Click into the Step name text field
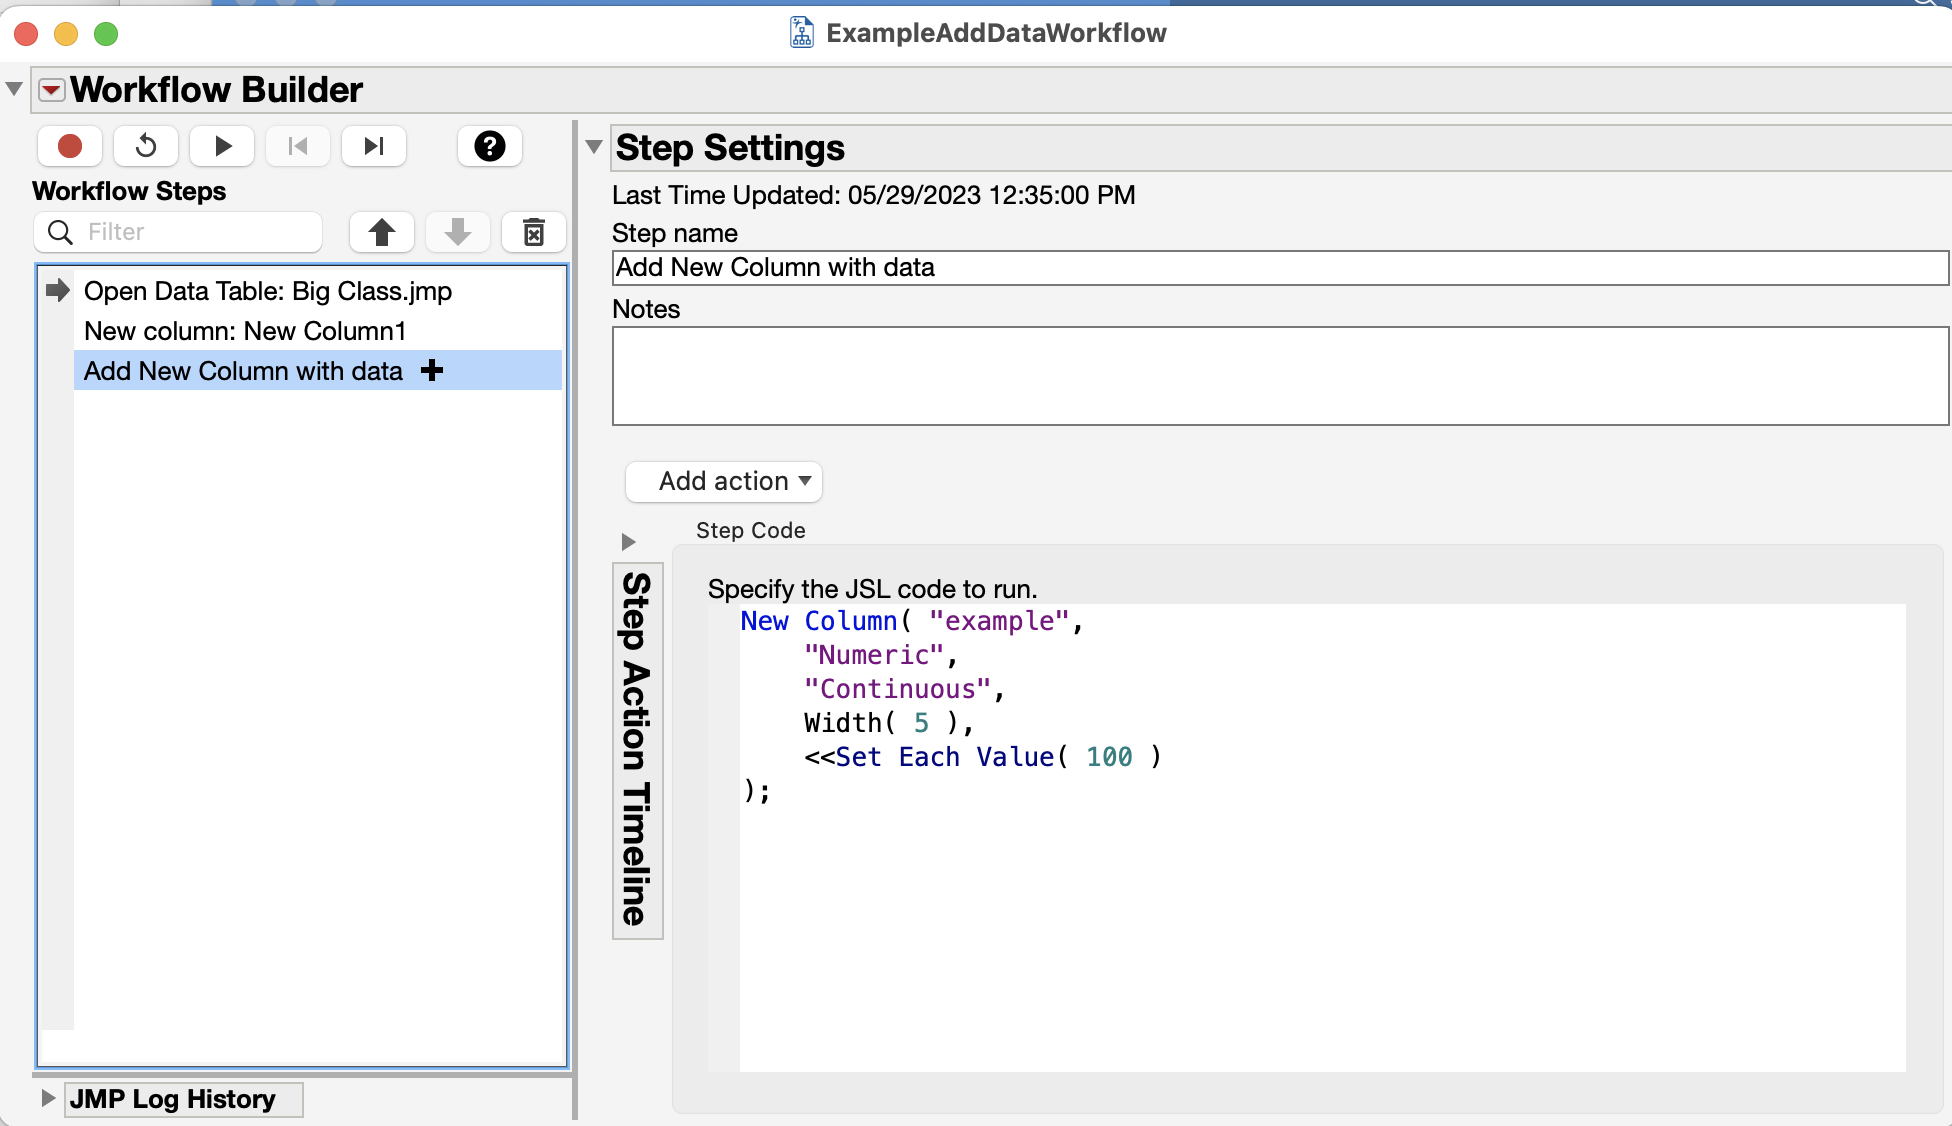Image resolution: width=1952 pixels, height=1126 pixels. click(x=1279, y=268)
